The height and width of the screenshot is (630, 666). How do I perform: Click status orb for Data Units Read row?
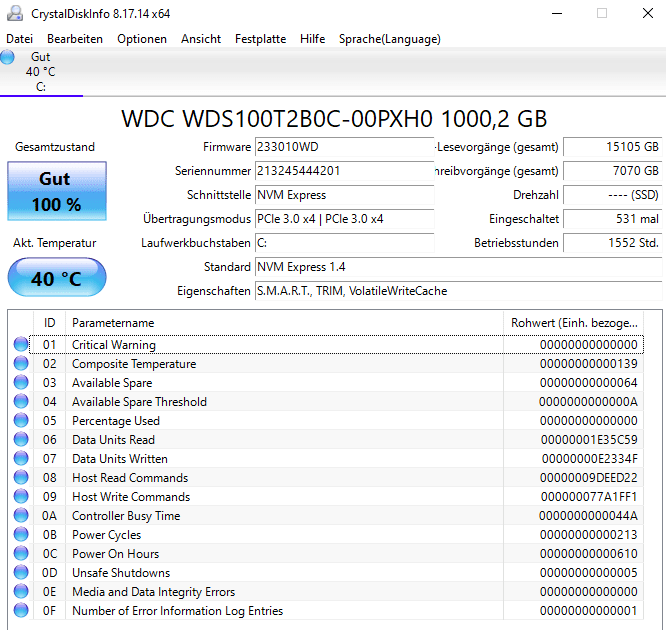(21, 439)
